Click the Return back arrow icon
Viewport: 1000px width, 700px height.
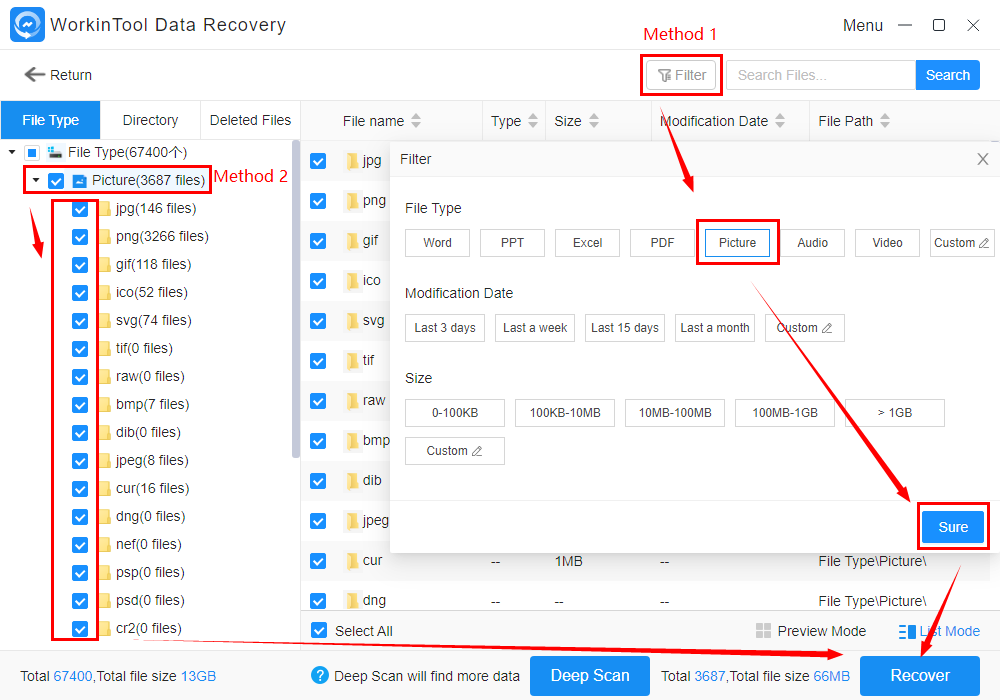point(34,75)
